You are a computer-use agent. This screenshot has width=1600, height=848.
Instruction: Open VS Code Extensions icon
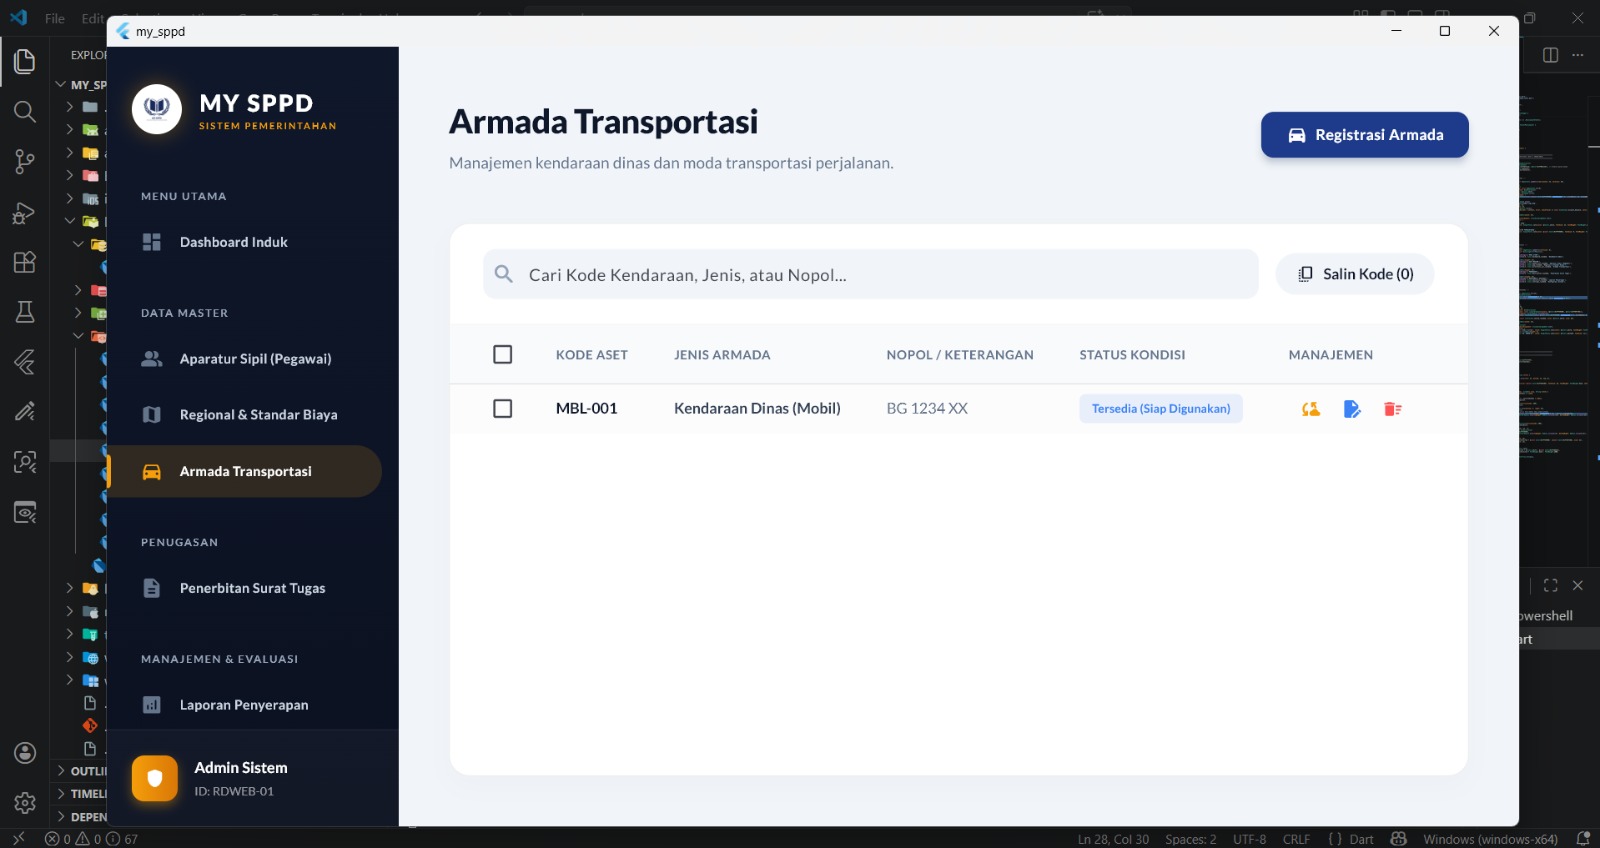tap(24, 262)
